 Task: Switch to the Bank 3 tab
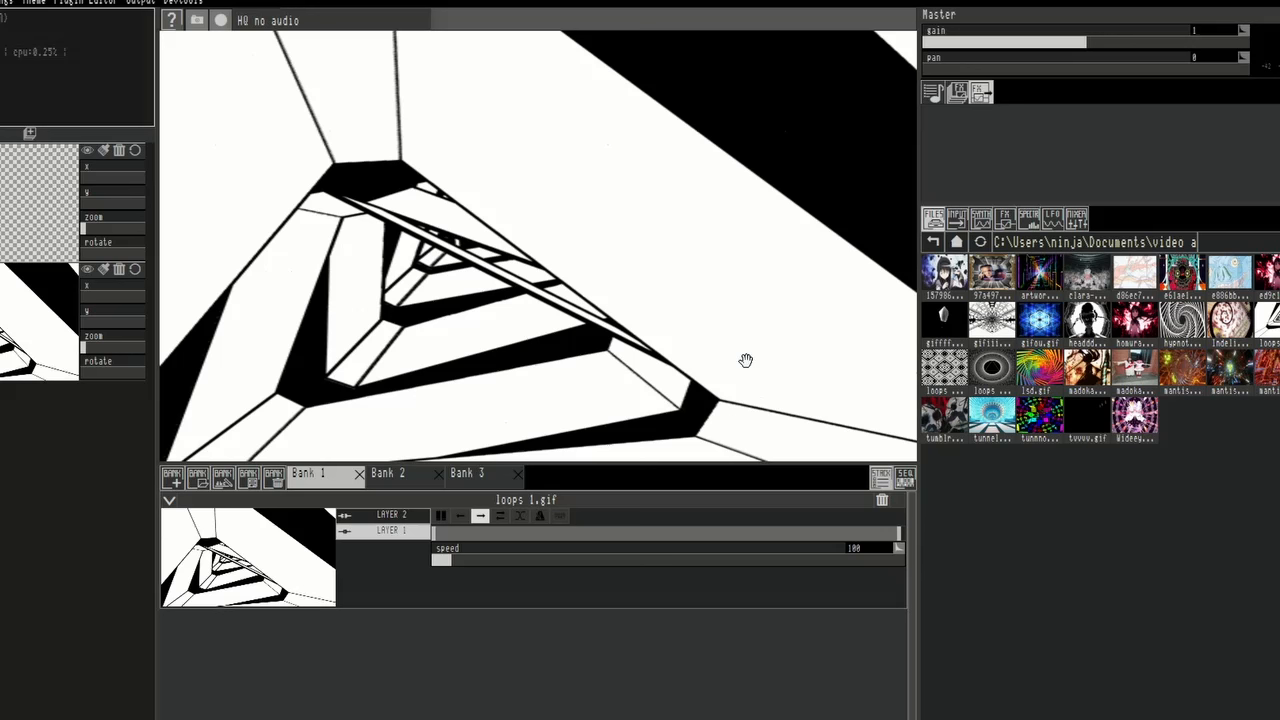(x=467, y=474)
